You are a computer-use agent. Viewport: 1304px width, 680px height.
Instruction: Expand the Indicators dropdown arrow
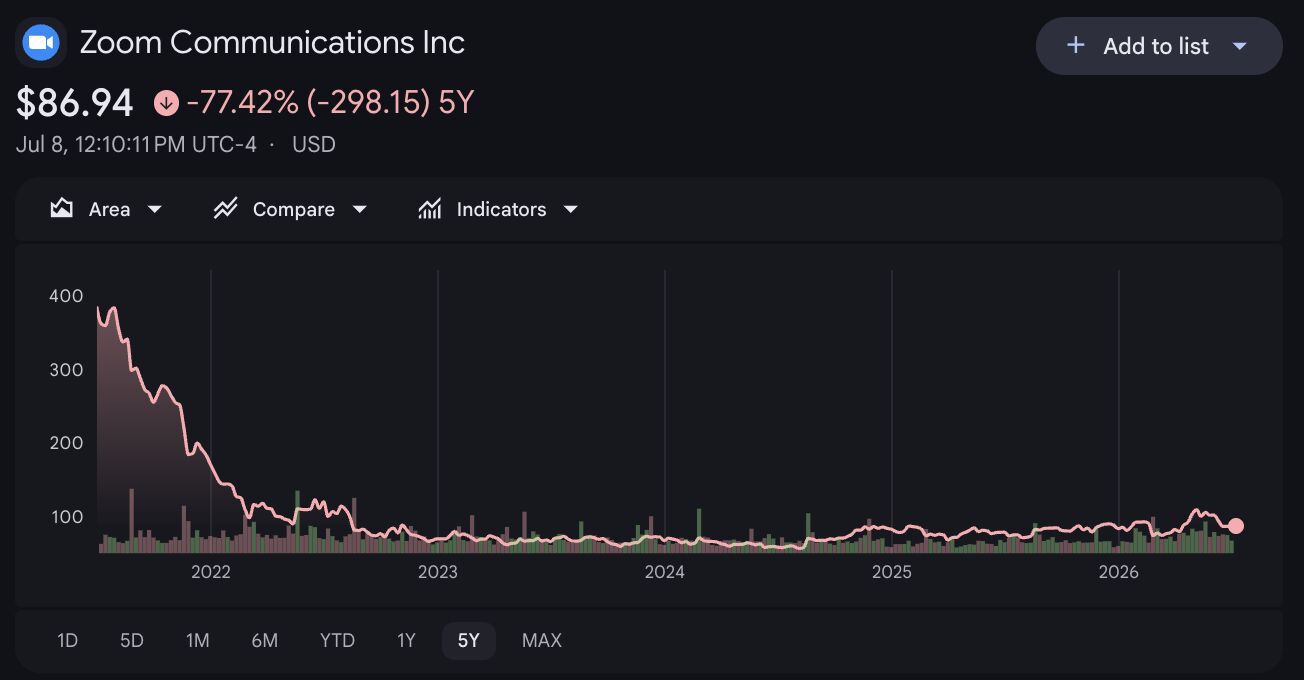[x=571, y=209]
